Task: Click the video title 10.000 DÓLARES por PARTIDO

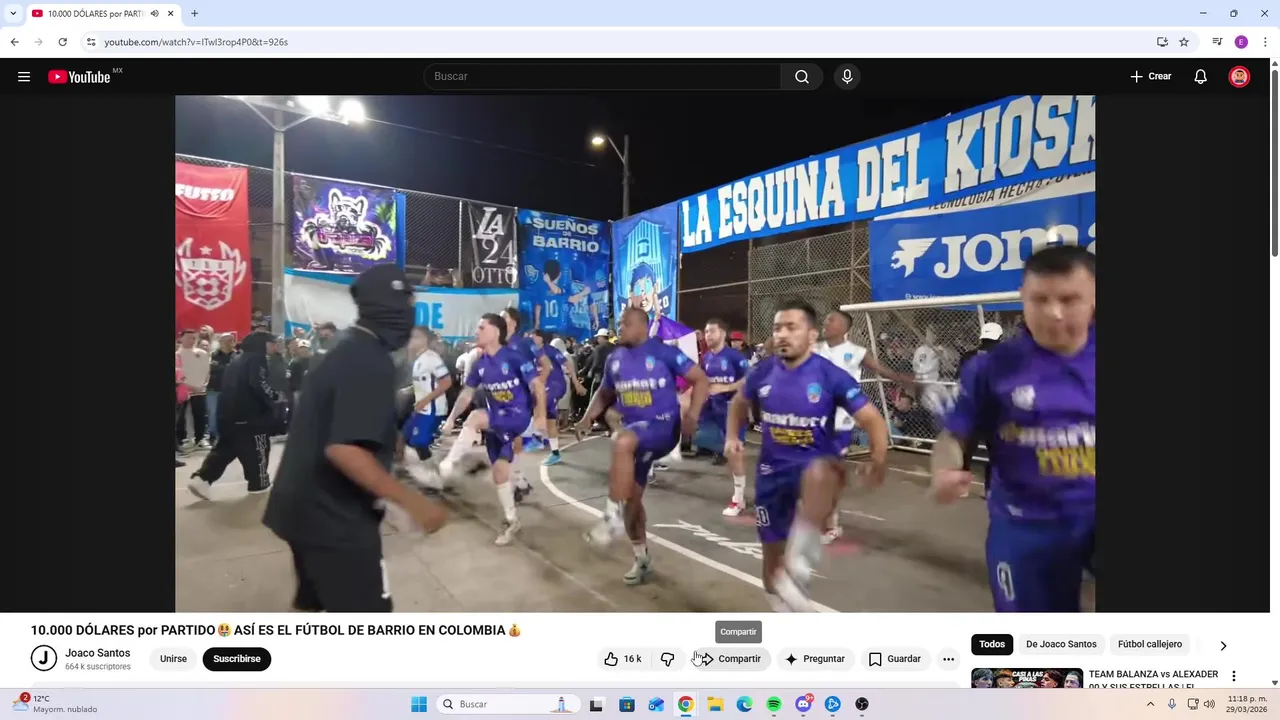Action: 276,630
